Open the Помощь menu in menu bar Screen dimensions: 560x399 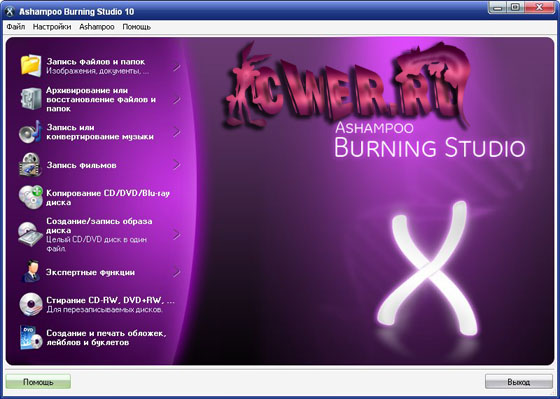tap(136, 27)
